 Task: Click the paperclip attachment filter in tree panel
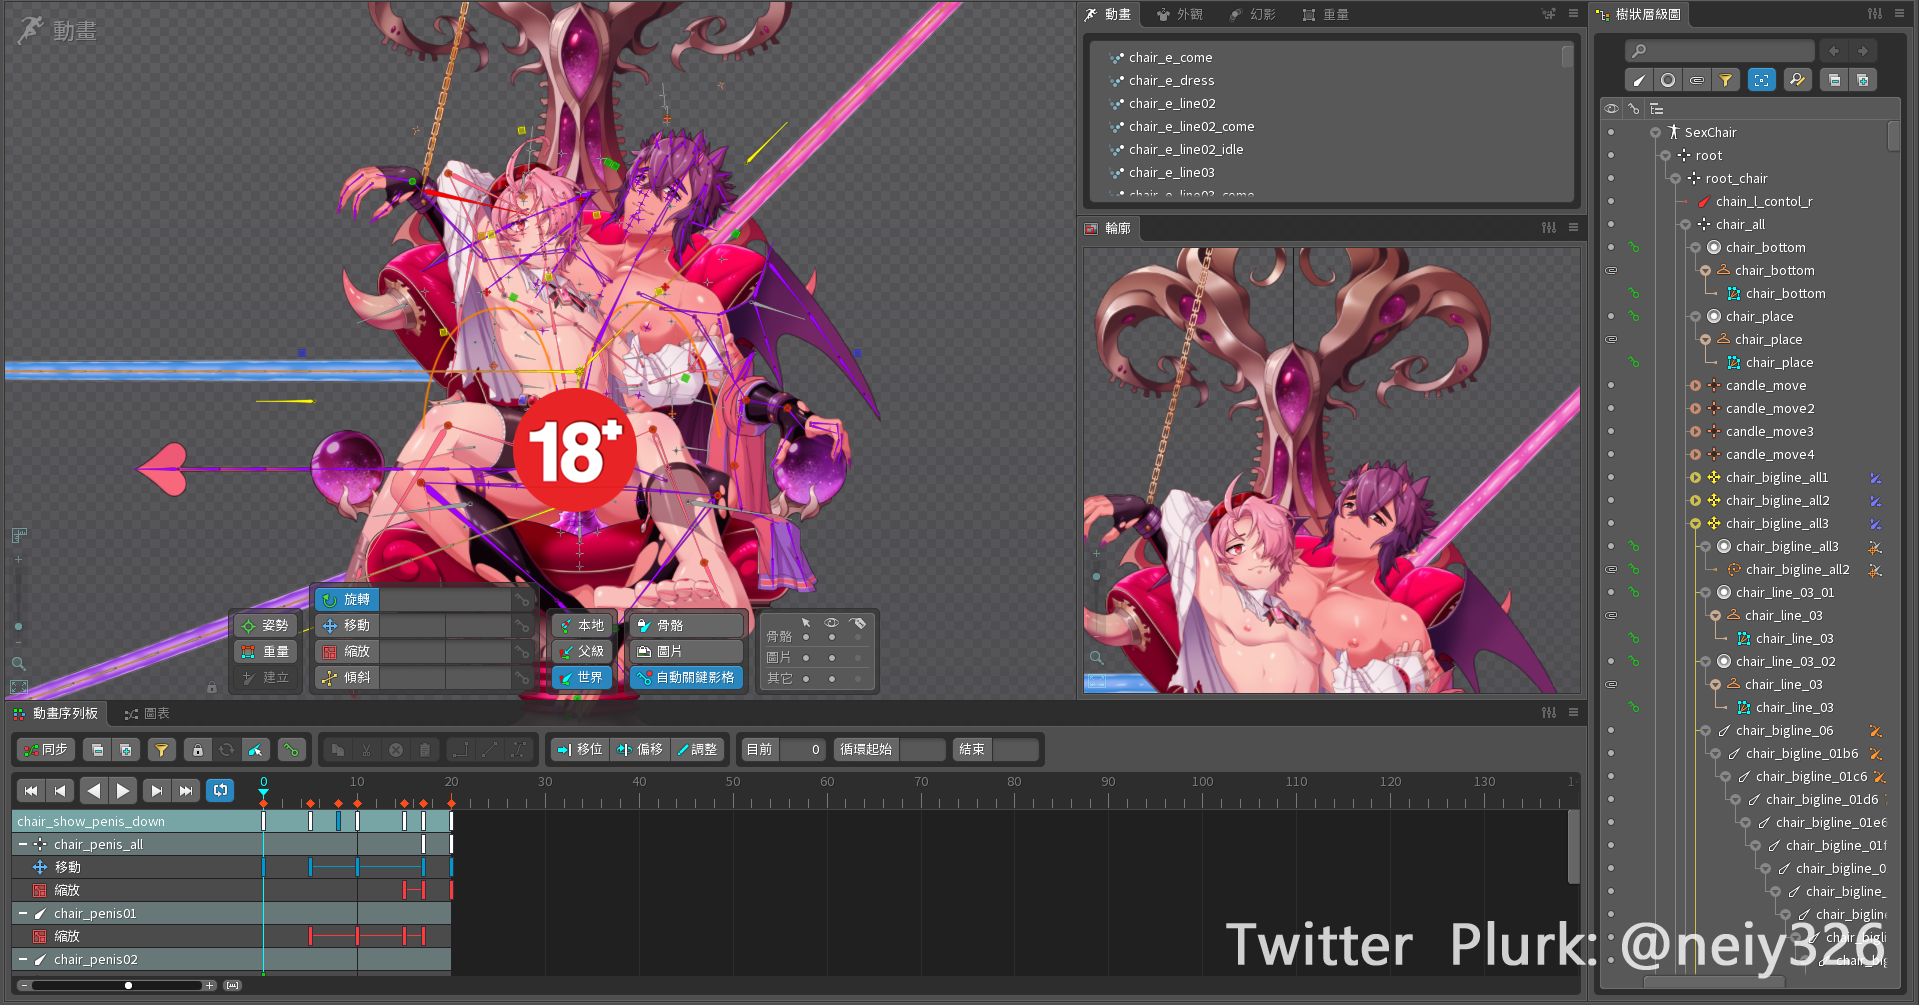coord(1697,80)
